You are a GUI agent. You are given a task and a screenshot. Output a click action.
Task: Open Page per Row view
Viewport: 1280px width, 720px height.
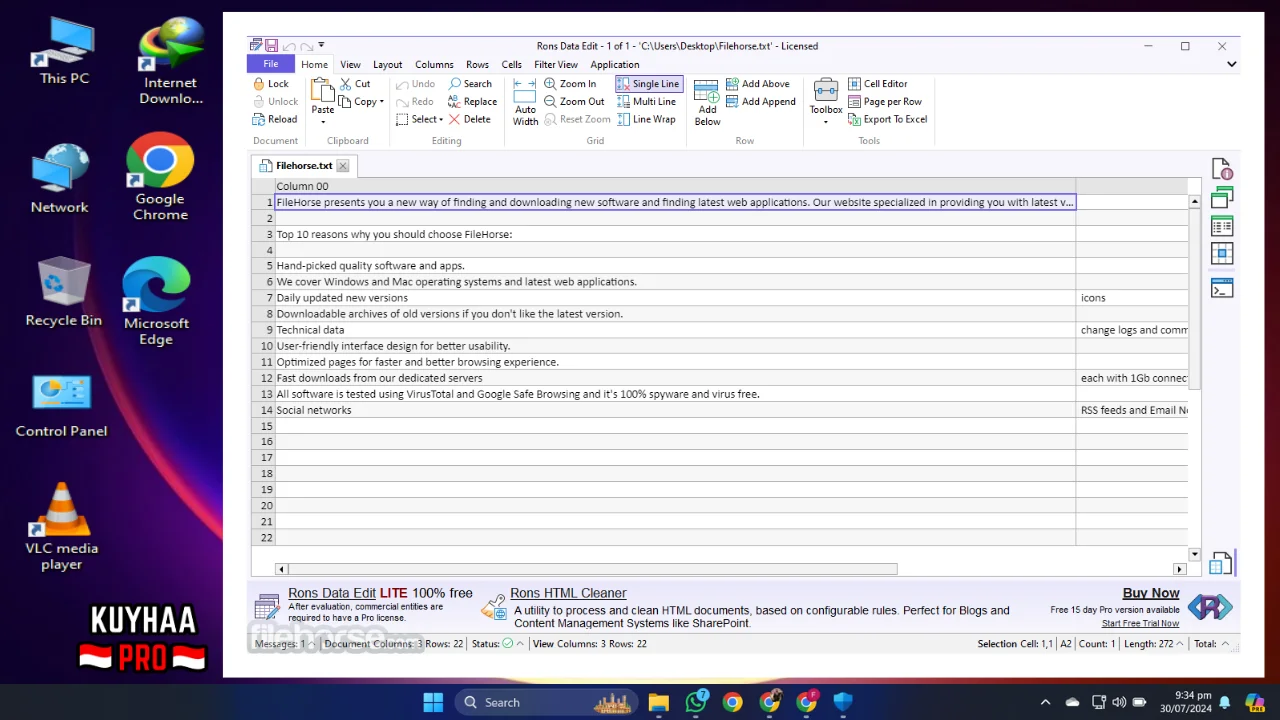[885, 101]
